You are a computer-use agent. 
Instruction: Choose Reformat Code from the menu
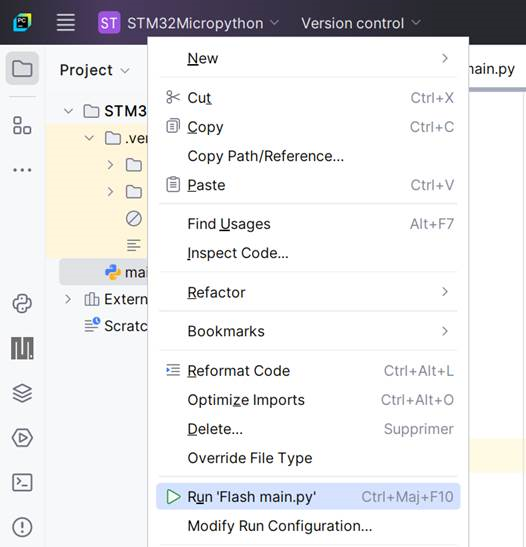point(308,370)
